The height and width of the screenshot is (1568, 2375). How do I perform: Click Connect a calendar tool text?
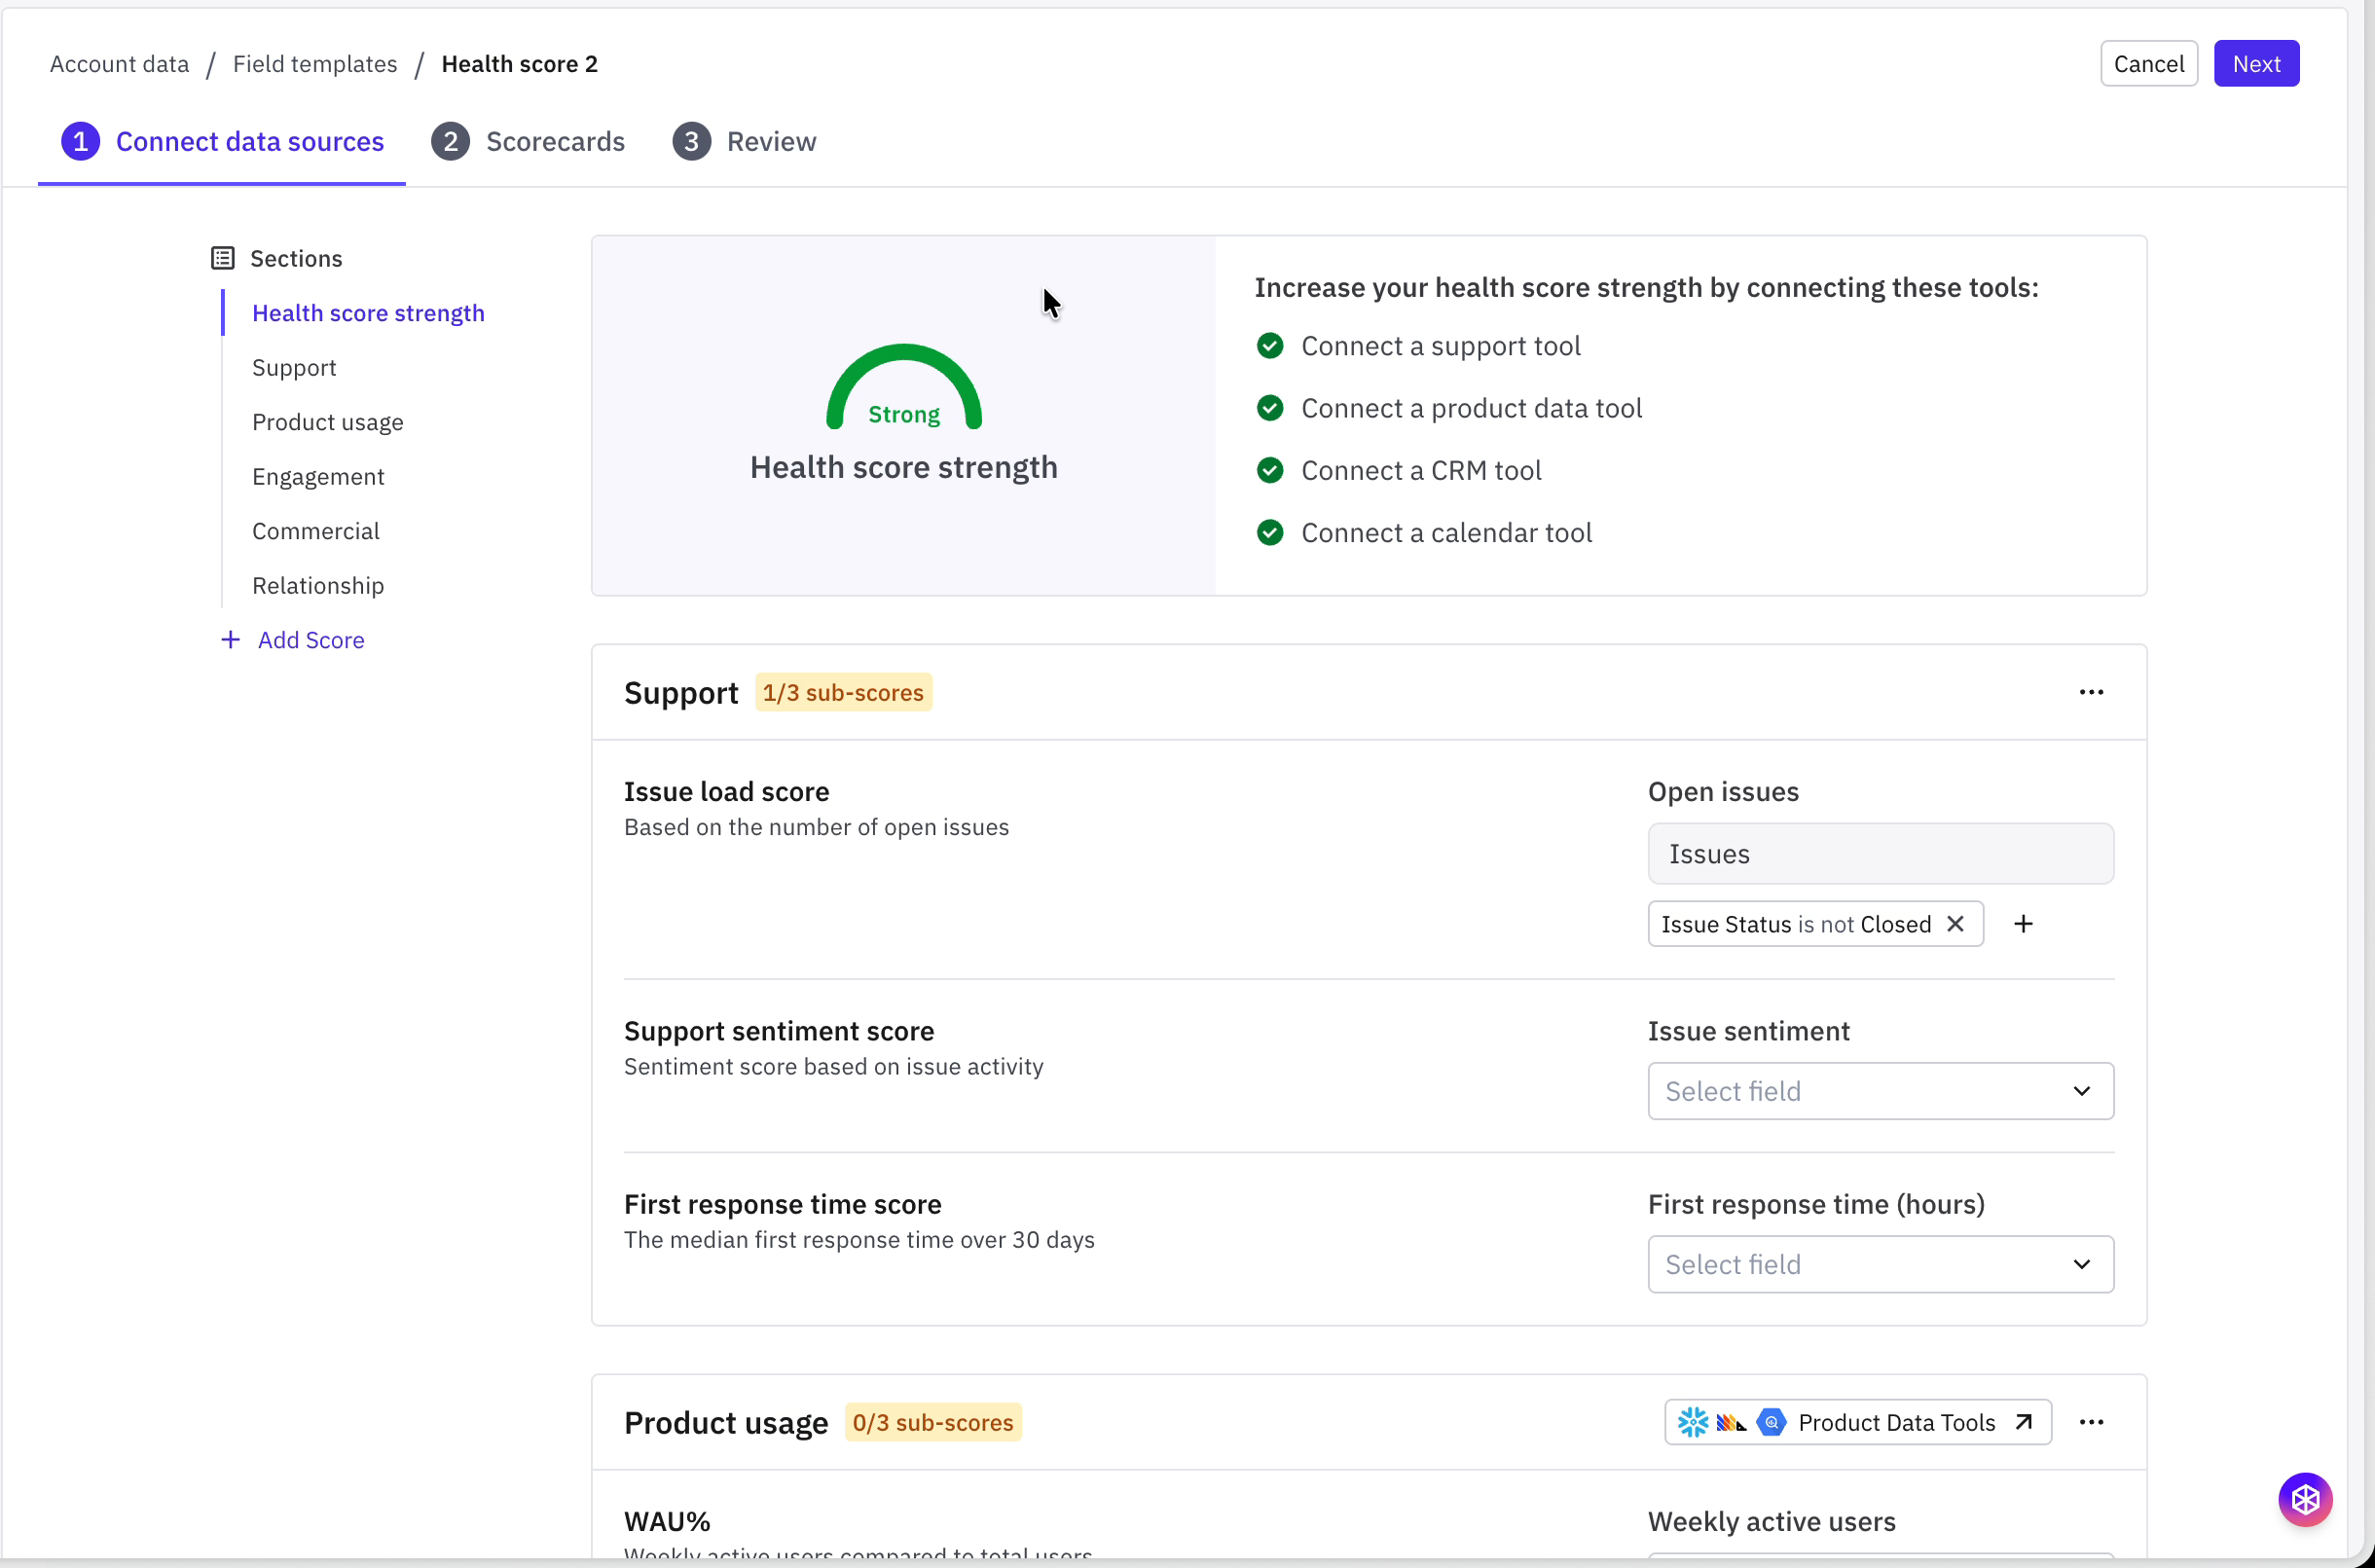[x=1446, y=532]
